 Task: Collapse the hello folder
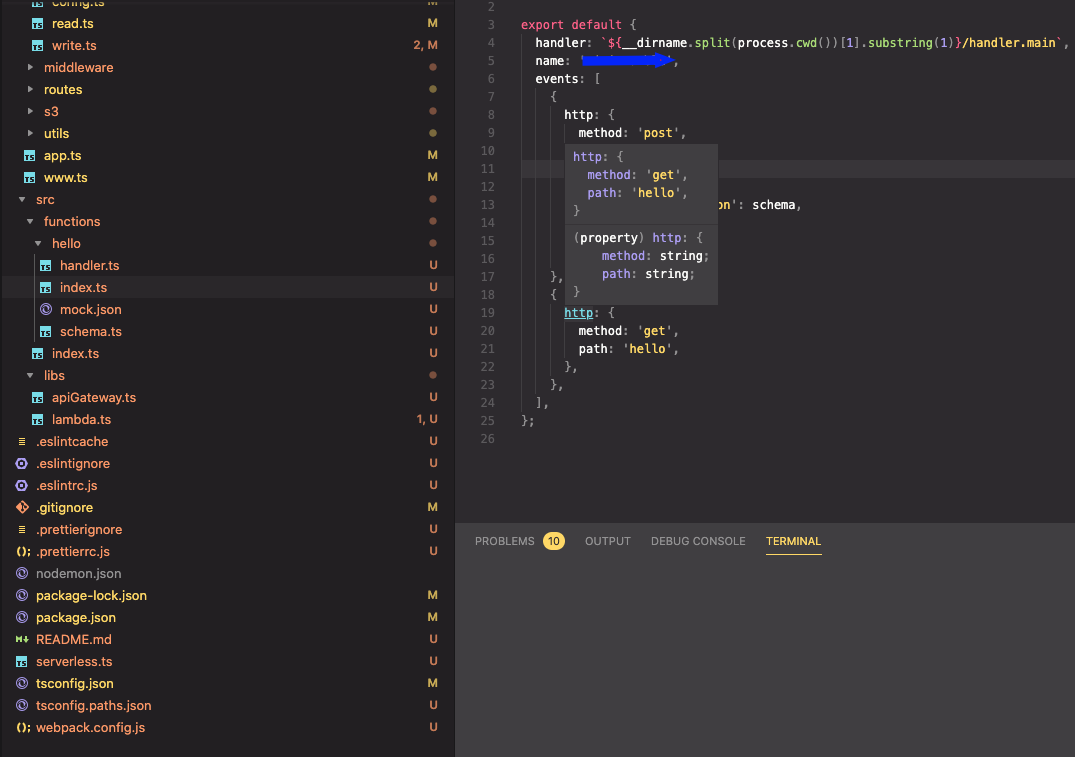38,243
